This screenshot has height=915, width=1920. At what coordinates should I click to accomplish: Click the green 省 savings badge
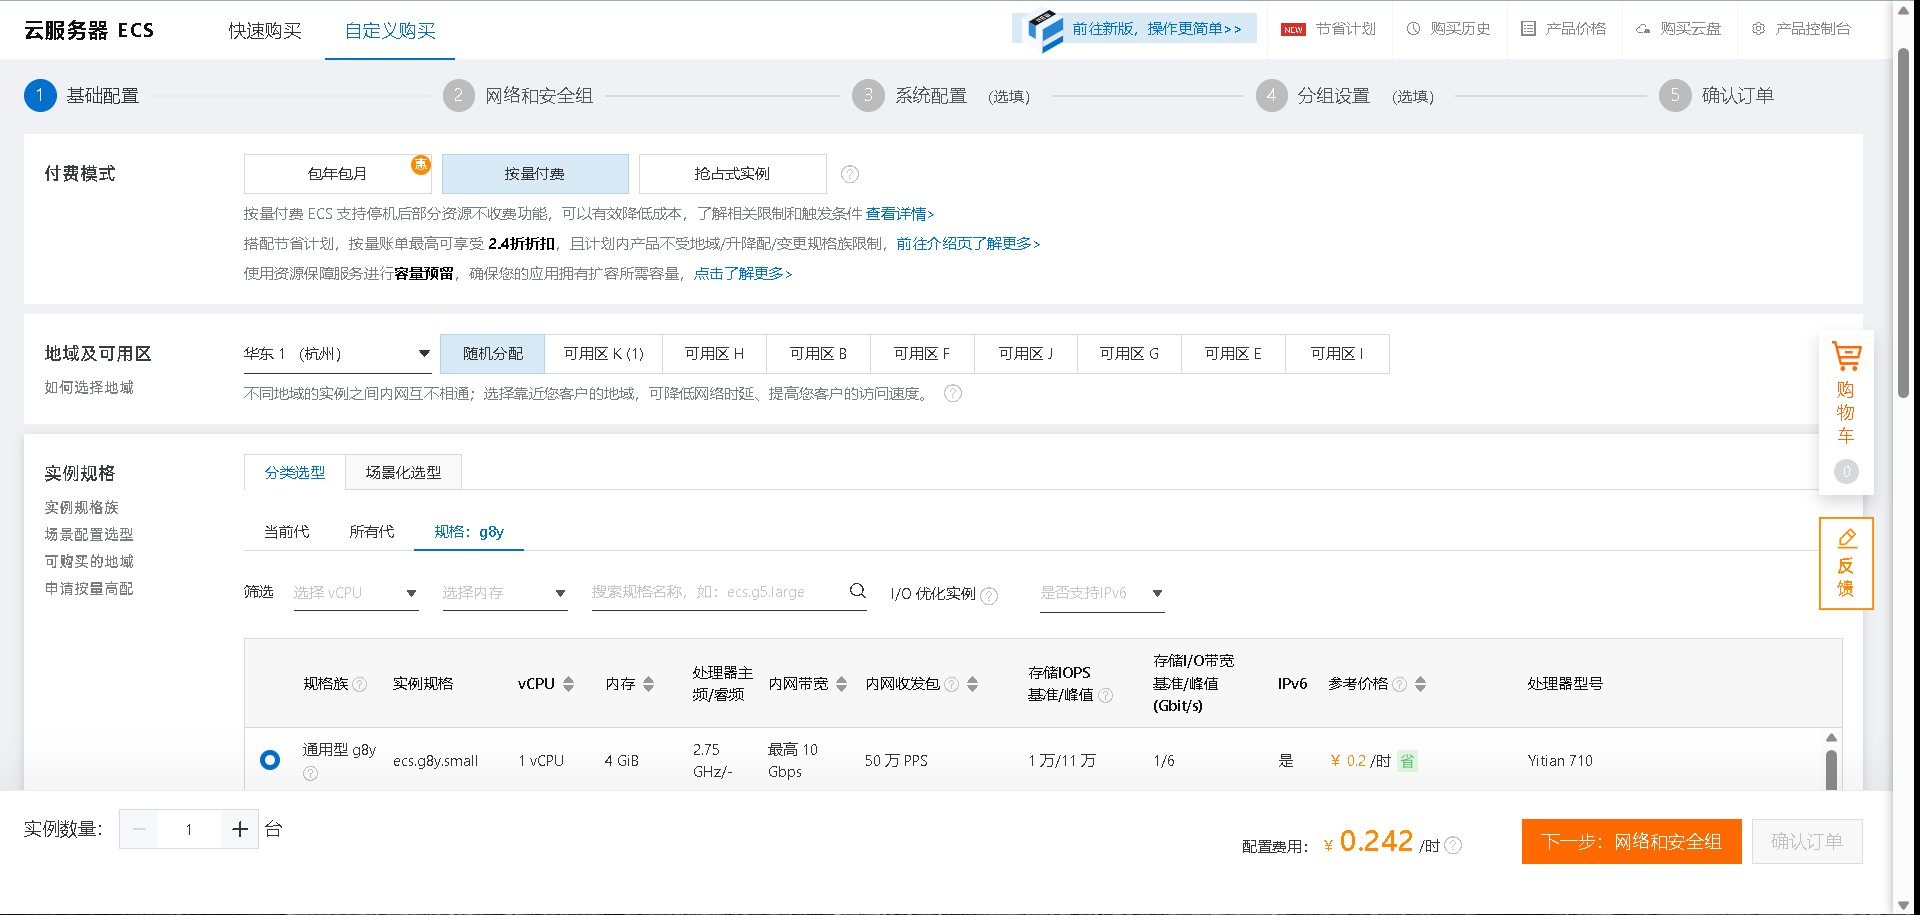tap(1407, 761)
